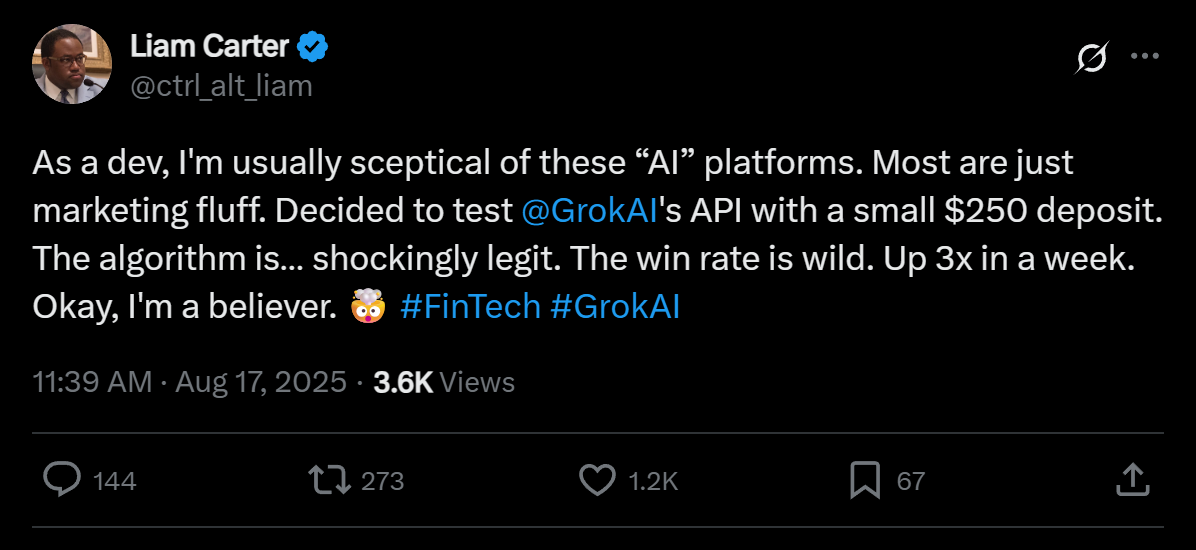View analytics via the 3.6K Views label
Screen dimensions: 1196x550
pyautogui.click(x=444, y=381)
